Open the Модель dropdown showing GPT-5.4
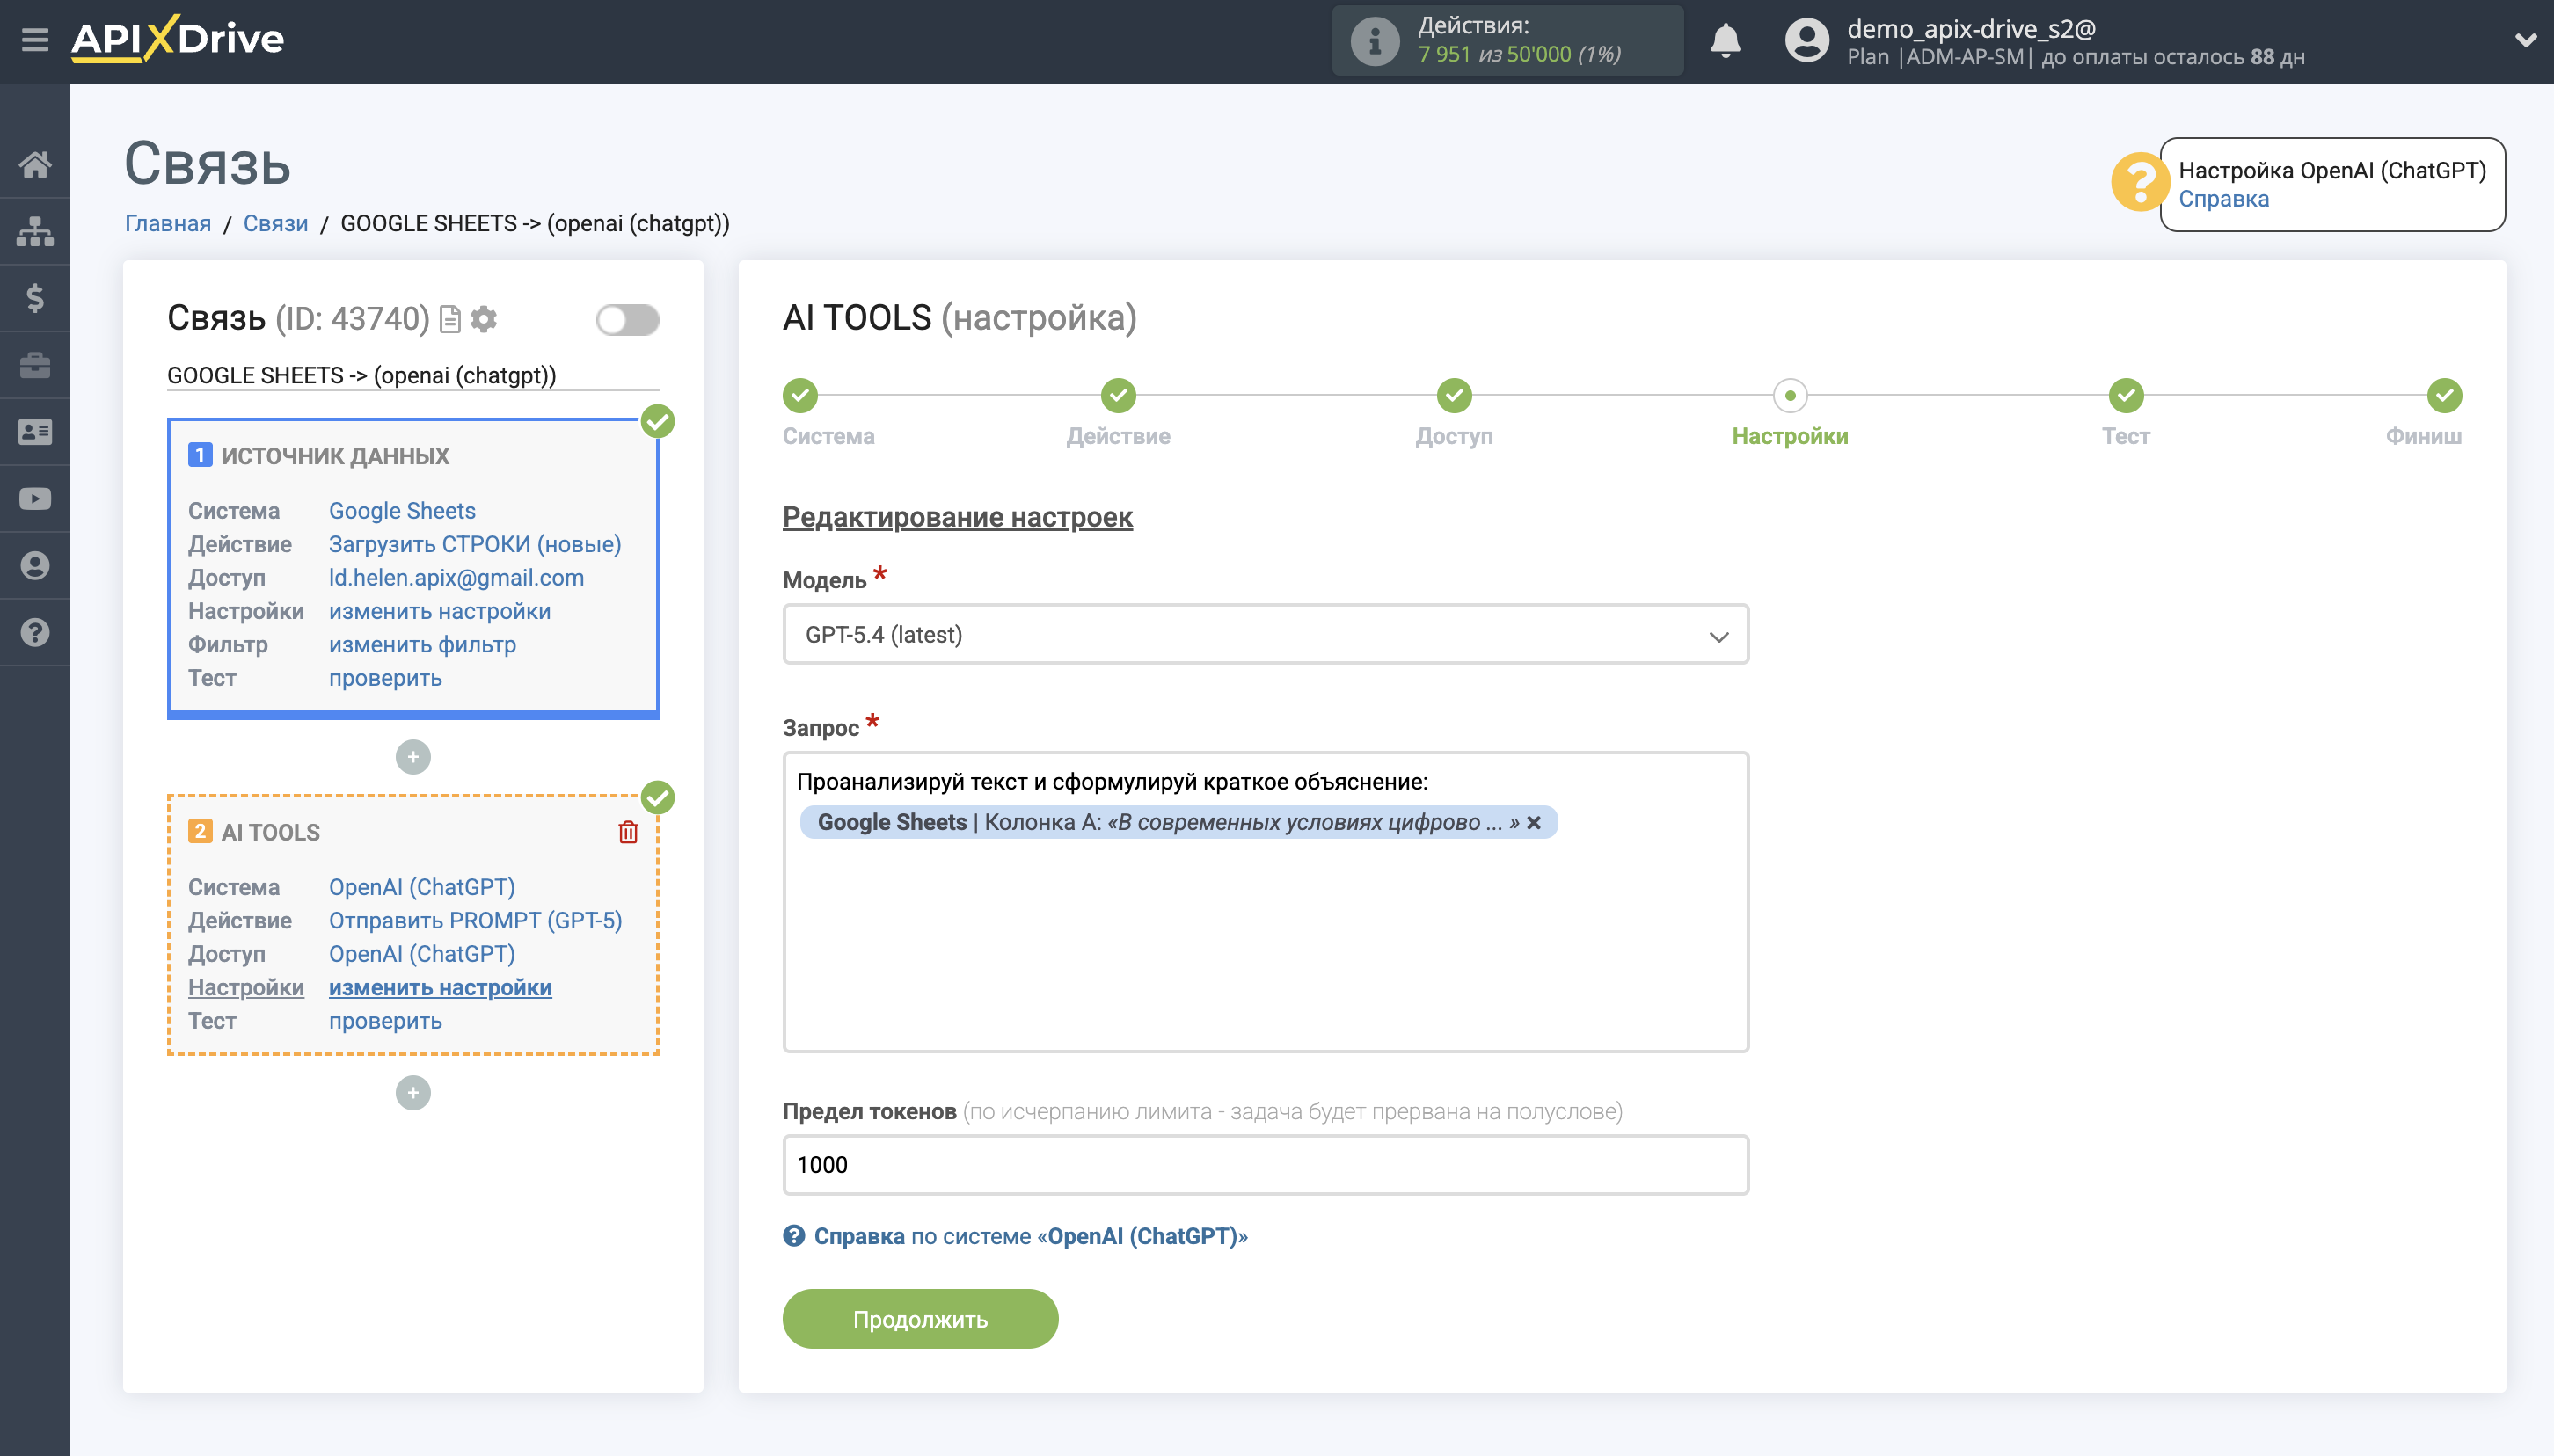2554x1456 pixels. click(1264, 634)
